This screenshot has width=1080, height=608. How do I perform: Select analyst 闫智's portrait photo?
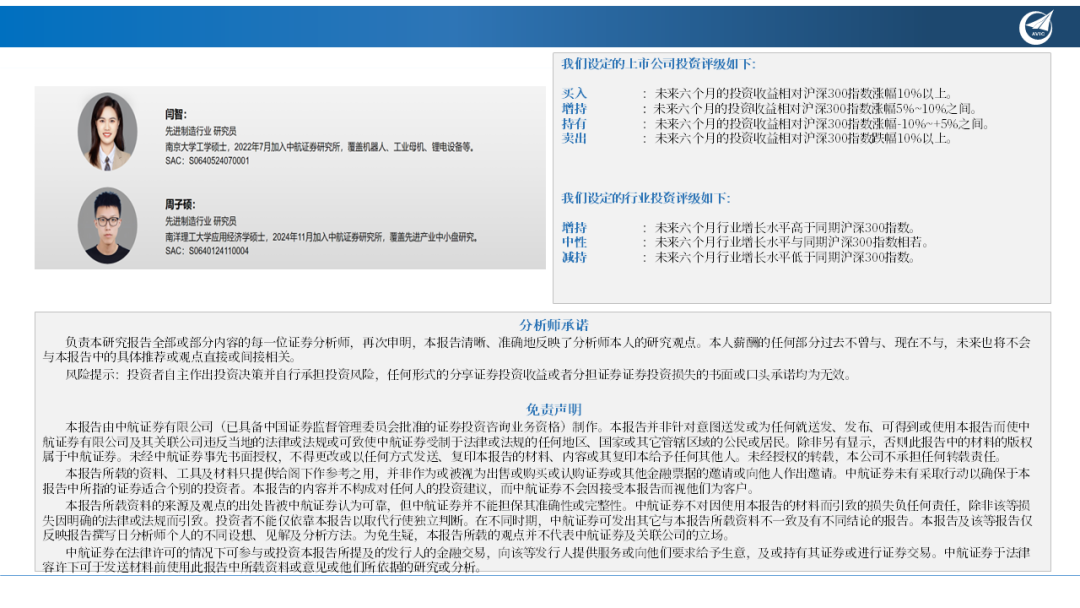tap(107, 132)
